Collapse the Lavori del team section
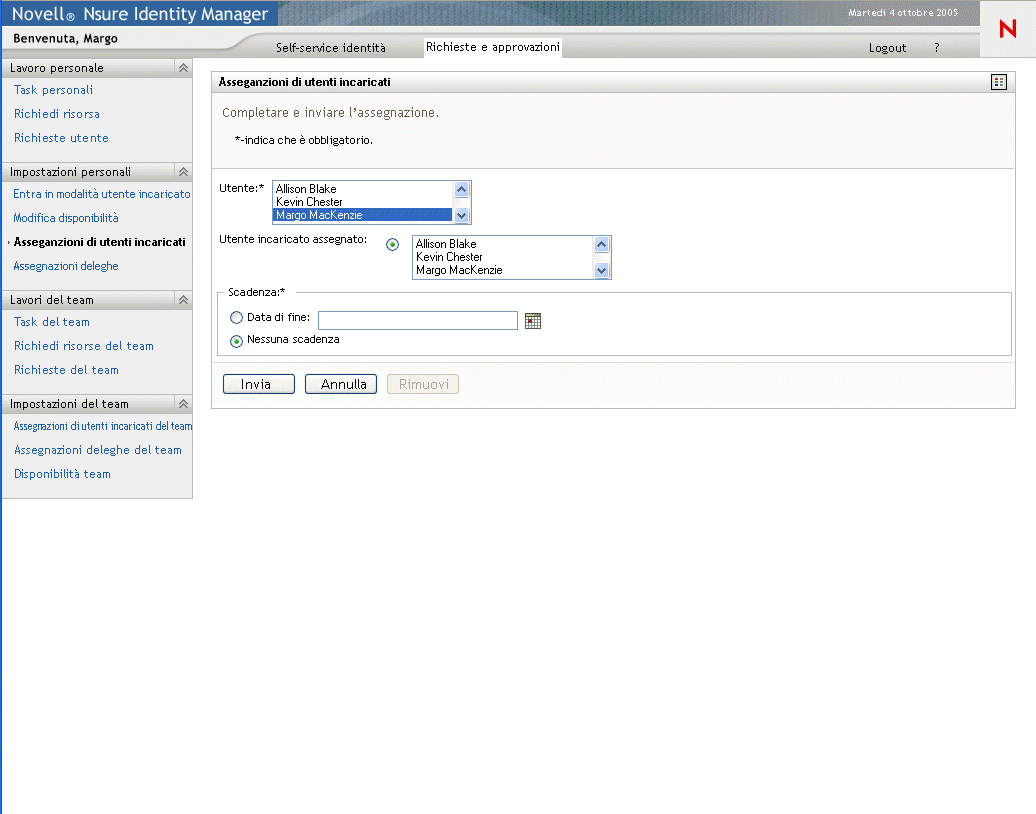Screen dimensions: 1036x814 point(183,300)
